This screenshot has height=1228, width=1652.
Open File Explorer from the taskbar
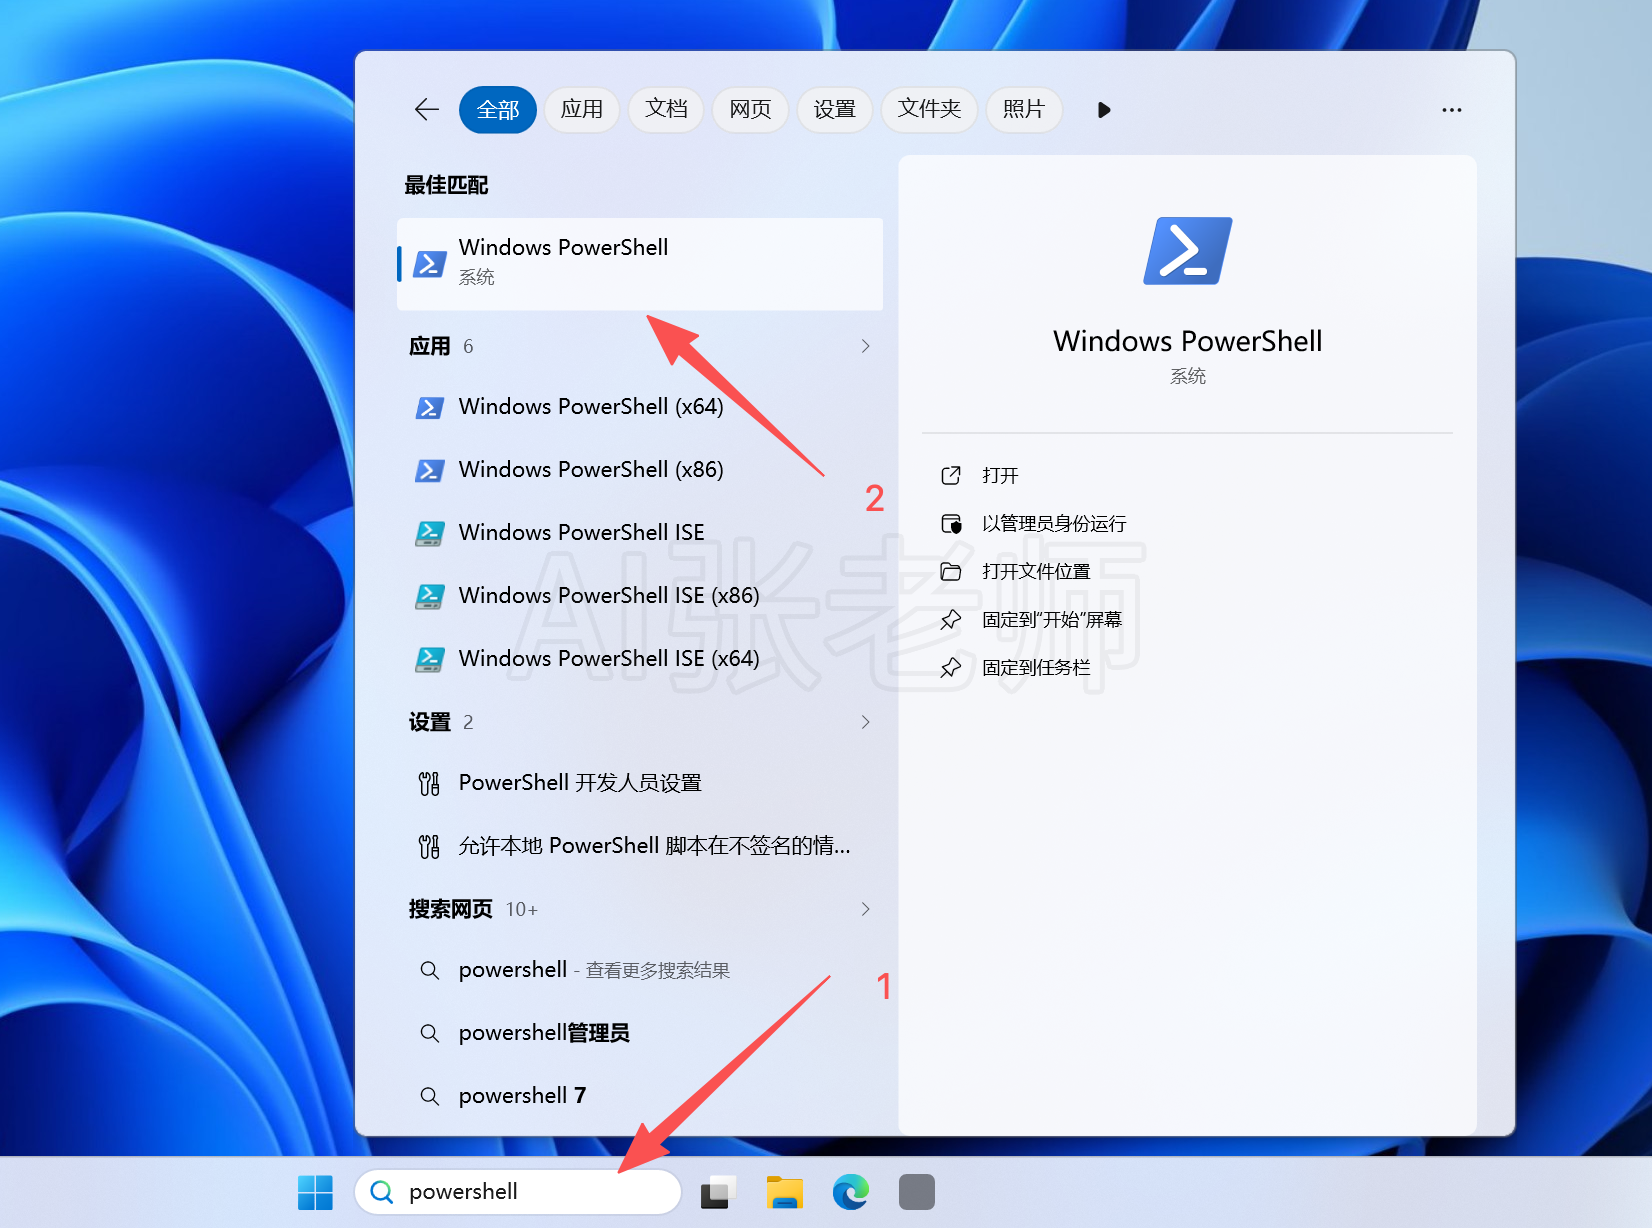pyautogui.click(x=785, y=1192)
